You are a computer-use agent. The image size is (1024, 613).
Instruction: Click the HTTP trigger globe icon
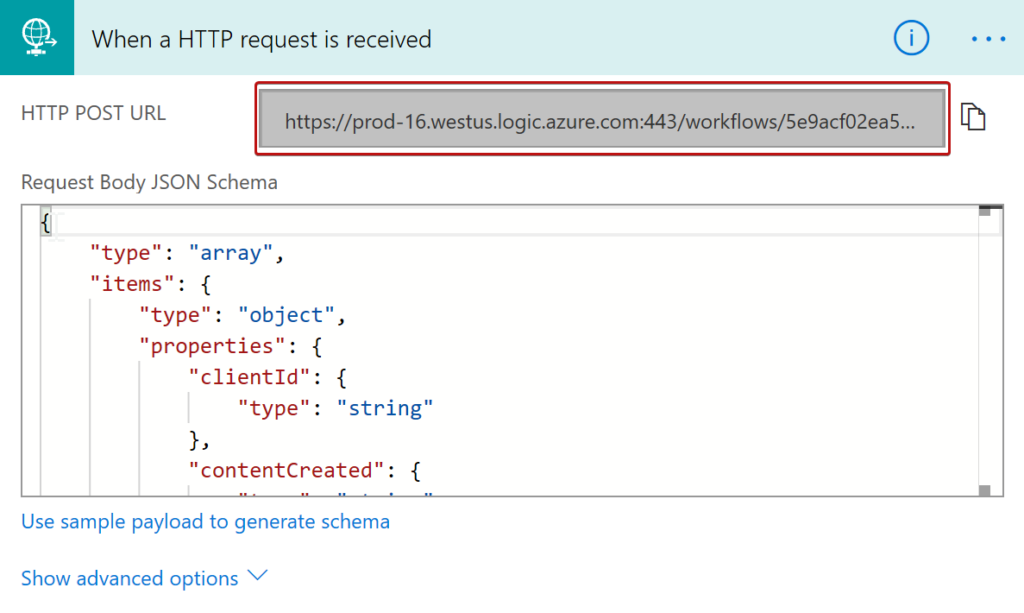click(36, 38)
